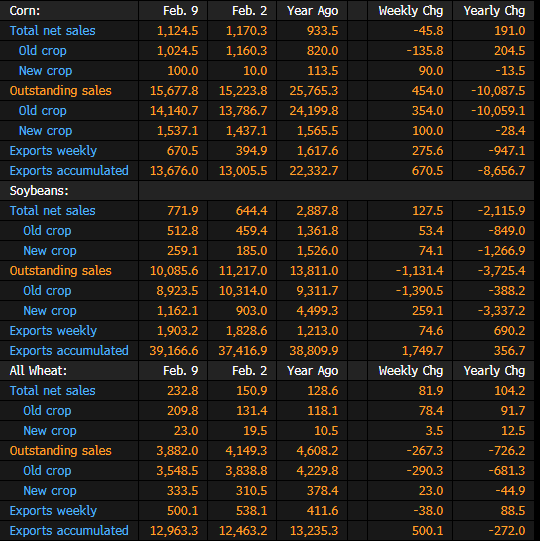The width and height of the screenshot is (541, 542).
Task: Select Corn Feb. 9 total net sales value 1,124.5
Action: pyautogui.click(x=178, y=31)
